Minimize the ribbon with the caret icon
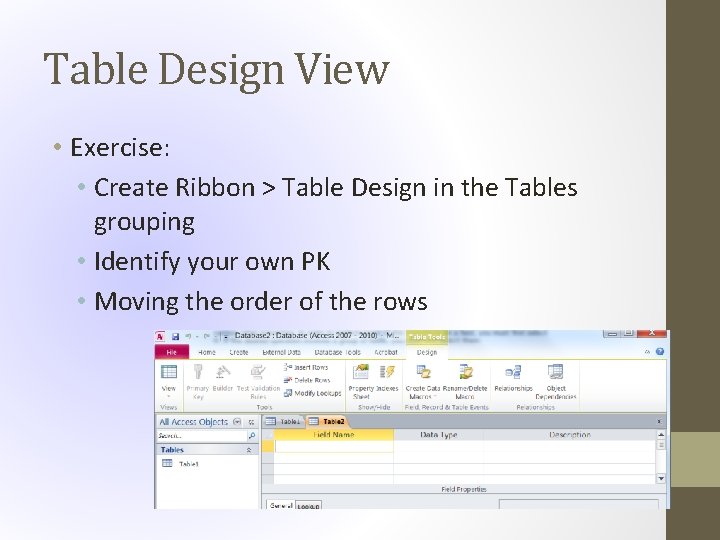Screen dimensions: 720x540 [647, 352]
